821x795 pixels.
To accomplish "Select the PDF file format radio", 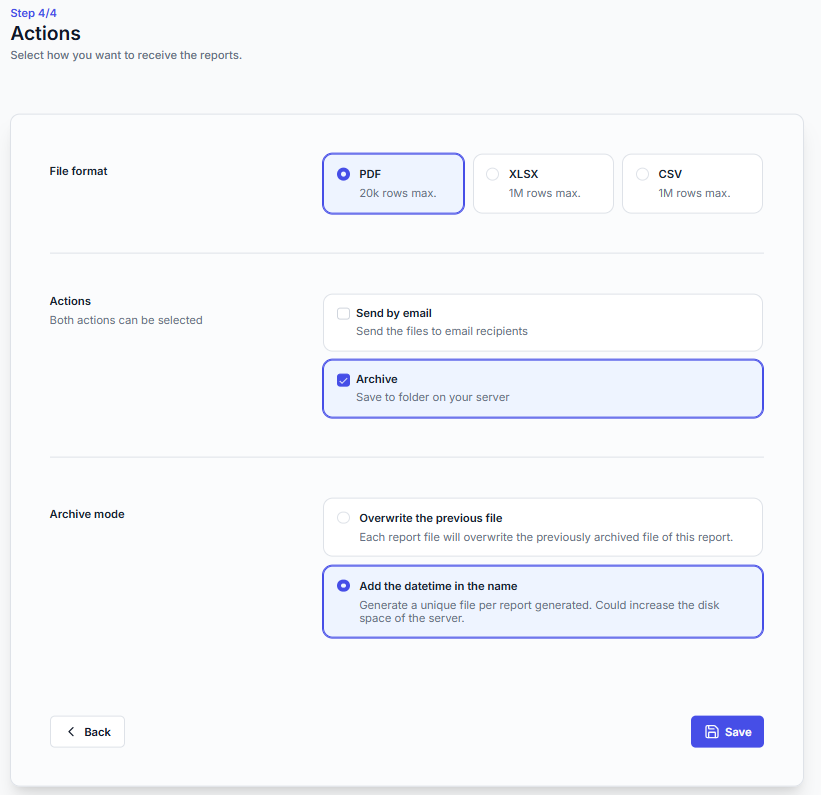I will (344, 174).
